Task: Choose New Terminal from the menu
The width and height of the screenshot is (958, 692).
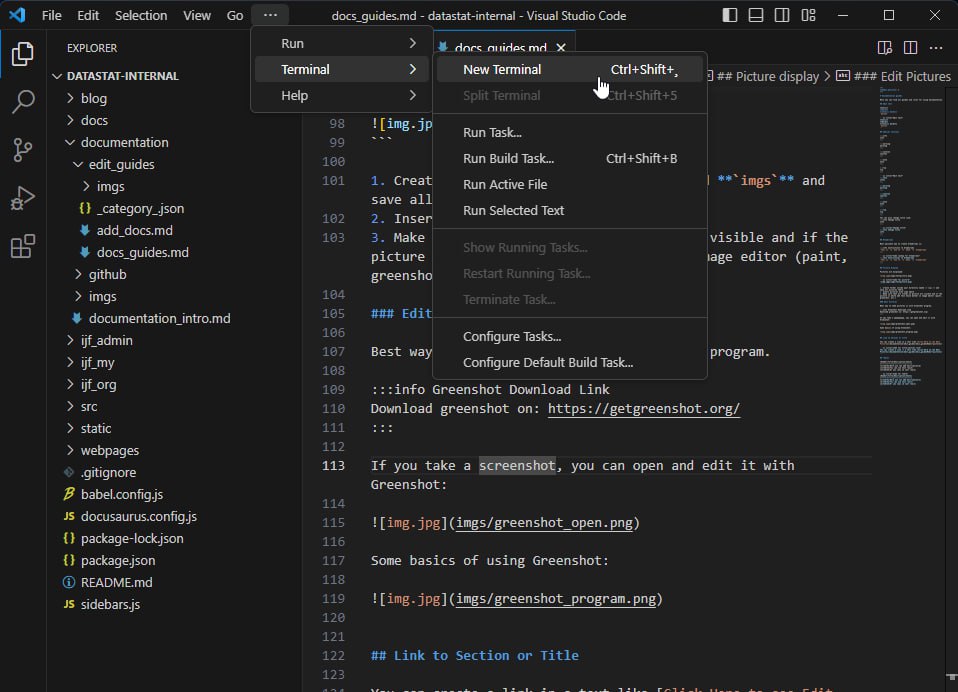Action: click(x=570, y=70)
